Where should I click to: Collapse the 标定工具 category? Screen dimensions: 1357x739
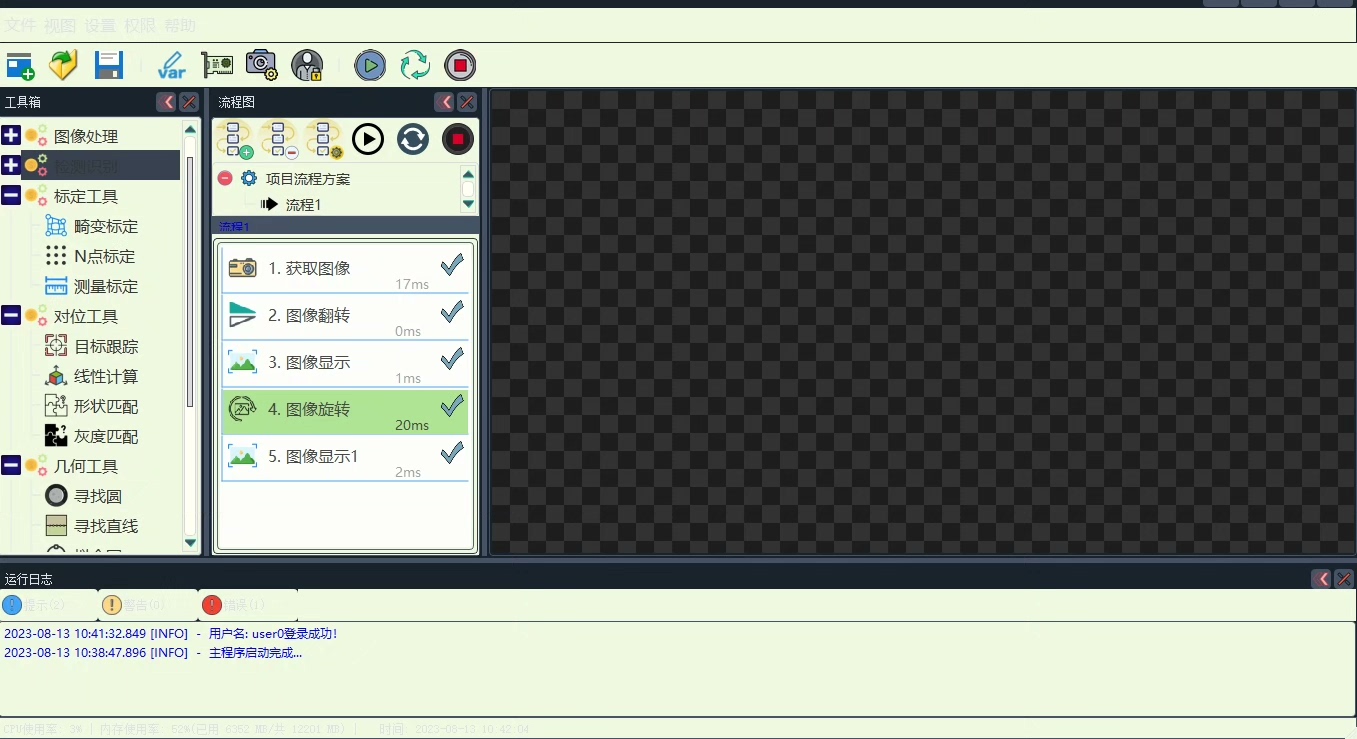[11, 195]
